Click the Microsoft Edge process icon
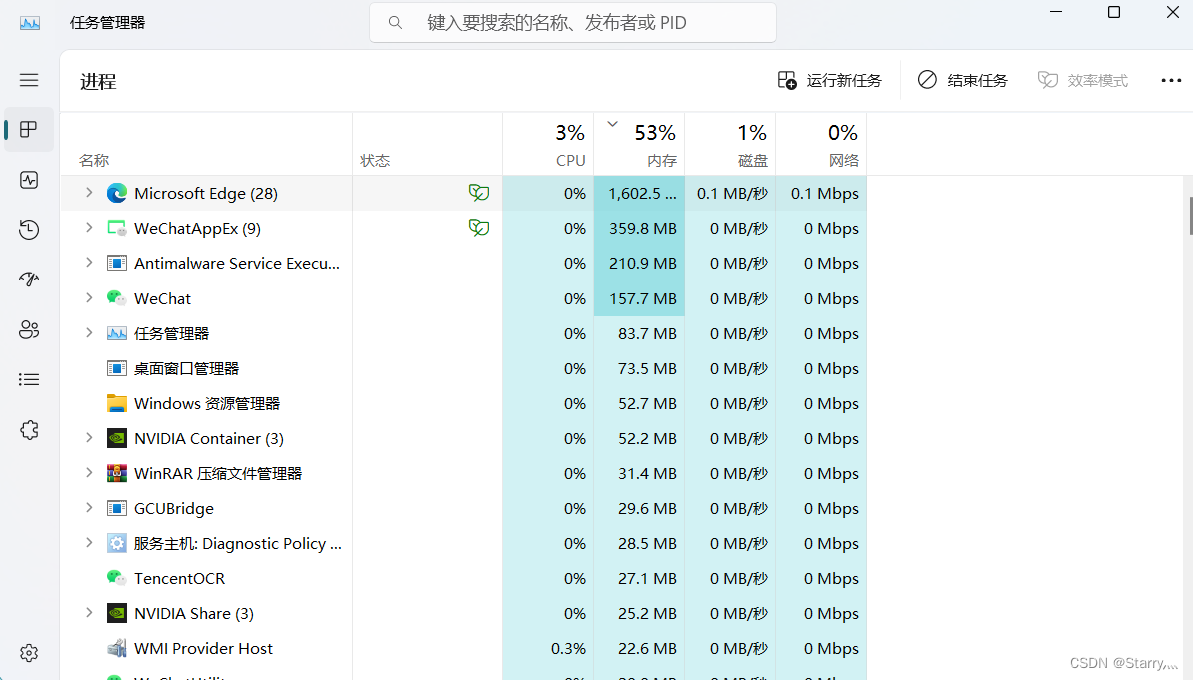The image size is (1193, 680). 116,193
